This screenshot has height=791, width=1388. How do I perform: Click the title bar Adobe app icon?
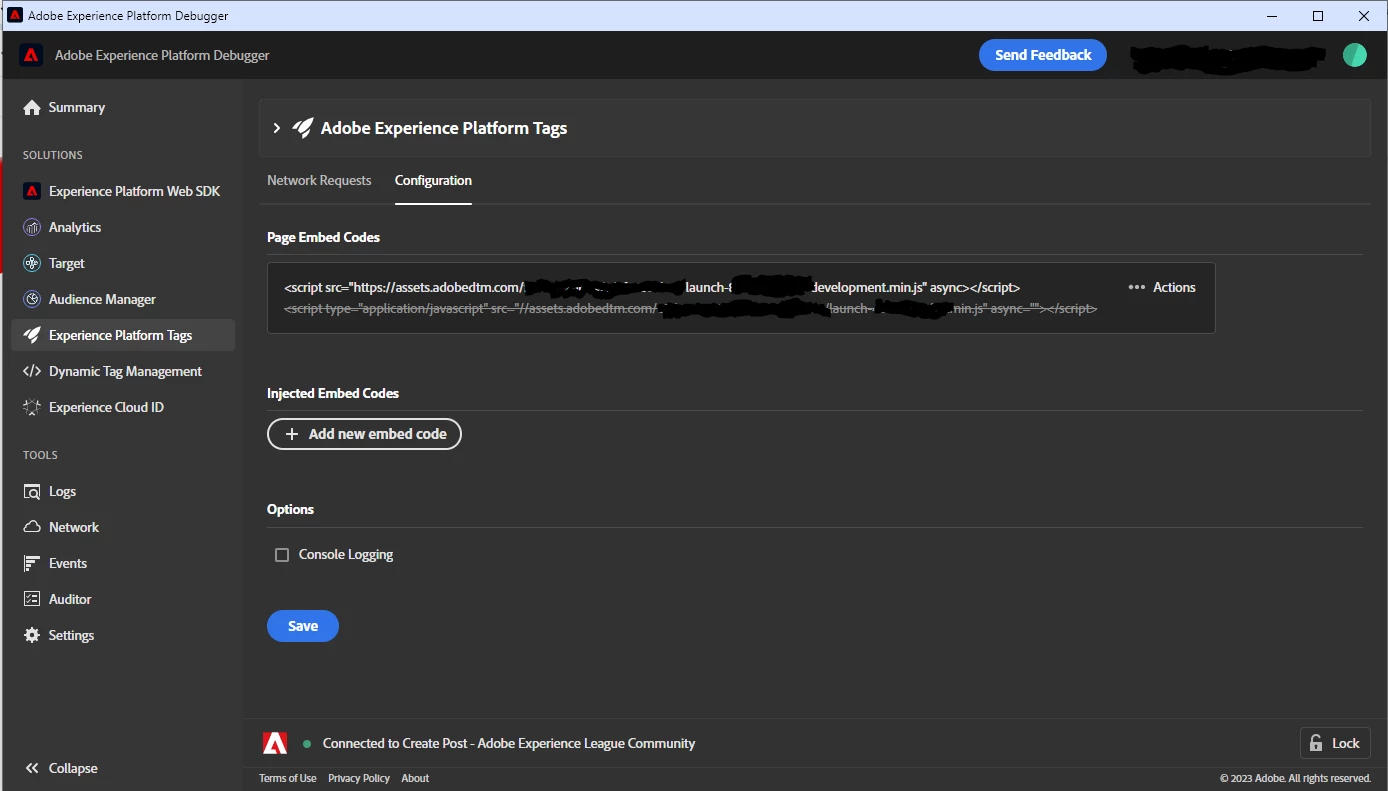point(15,15)
